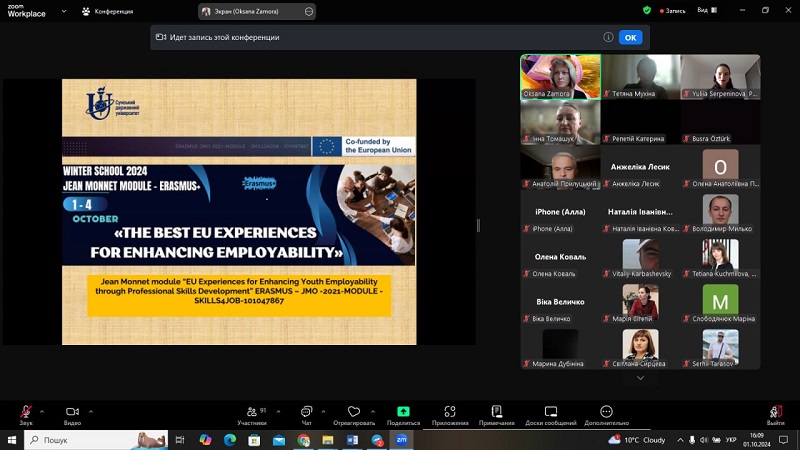Select Олена Коваль participant tile
Image resolution: width=800 pixels, height=450 pixels.
click(x=560, y=257)
